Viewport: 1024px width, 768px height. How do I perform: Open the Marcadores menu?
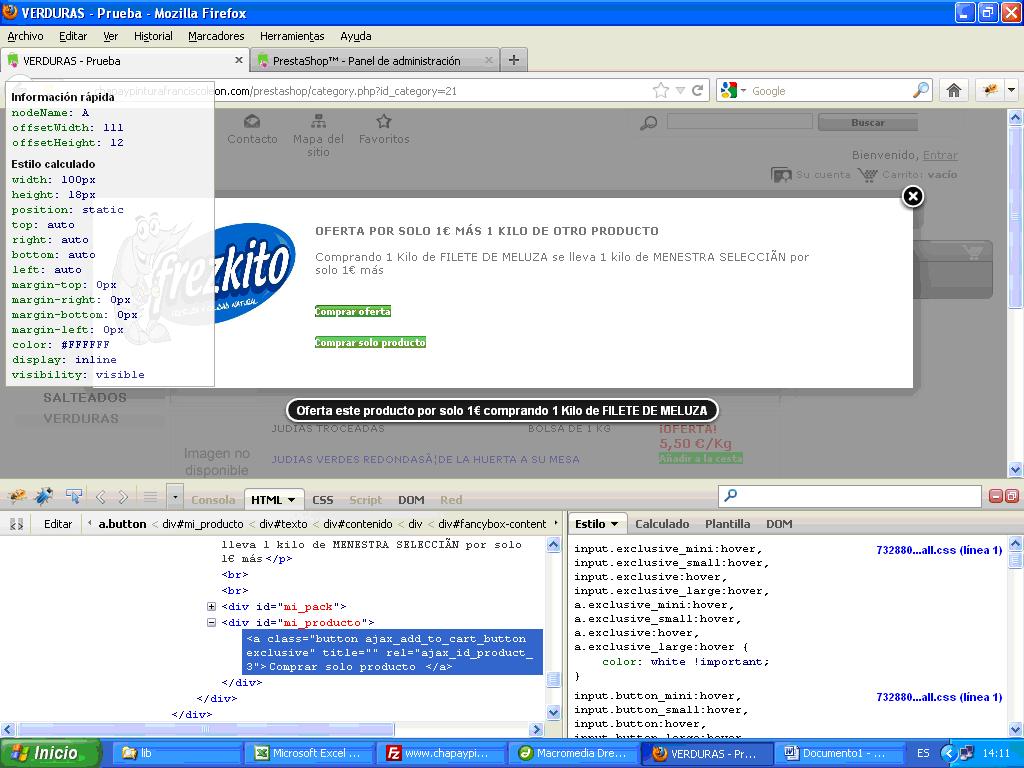point(216,36)
